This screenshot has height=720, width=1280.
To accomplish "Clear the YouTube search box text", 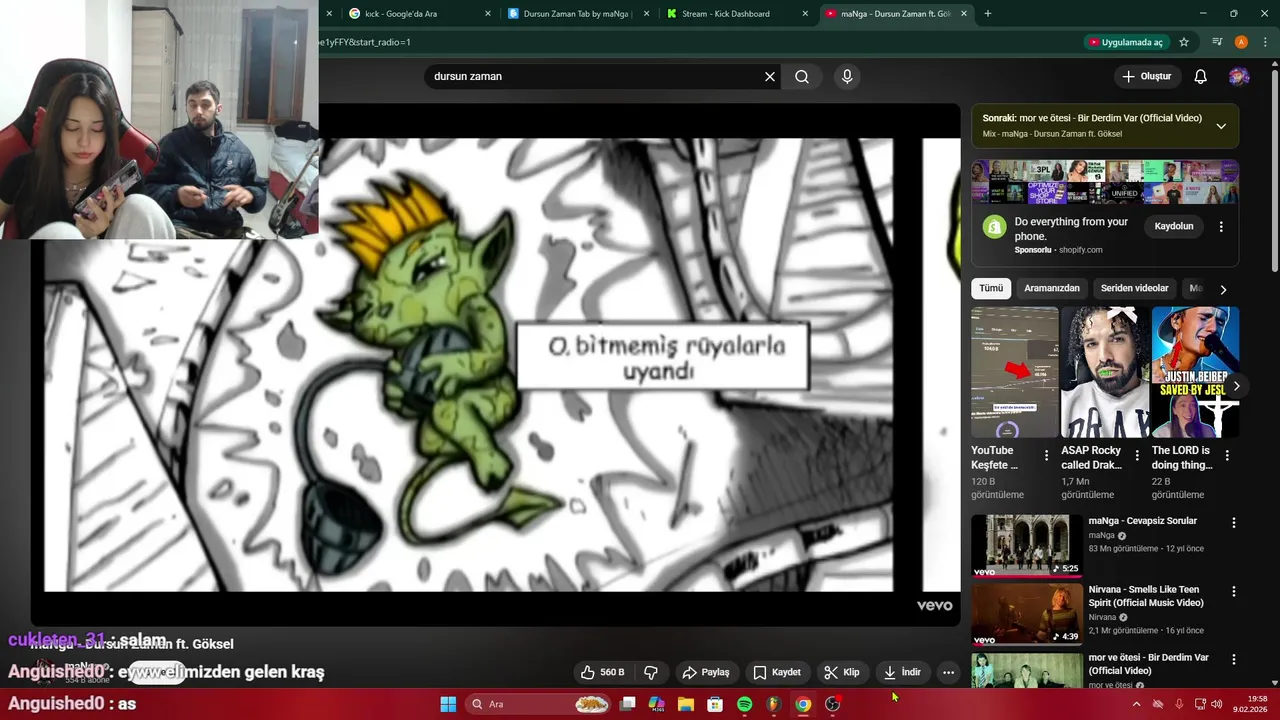I will 770,76.
